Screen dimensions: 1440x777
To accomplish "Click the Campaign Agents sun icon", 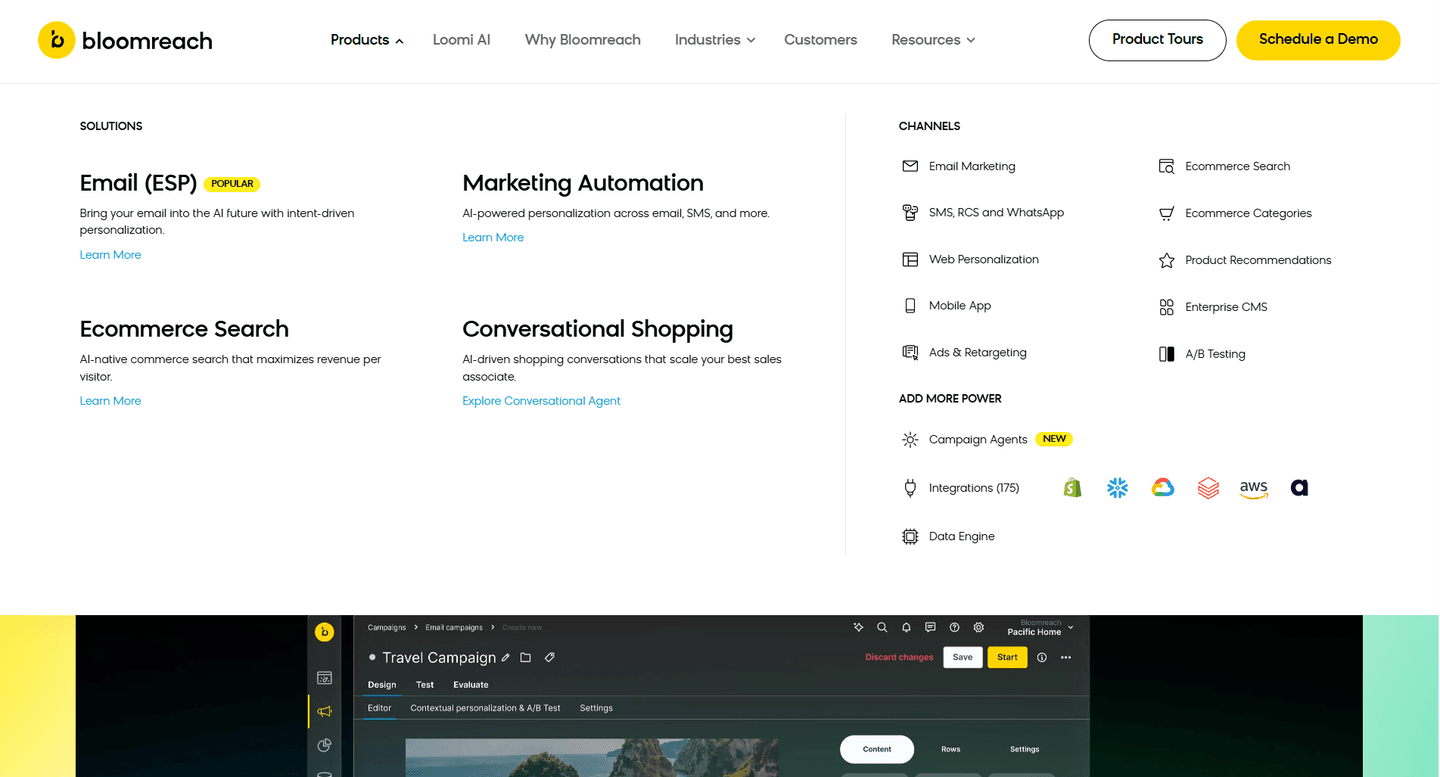I will click(x=910, y=439).
